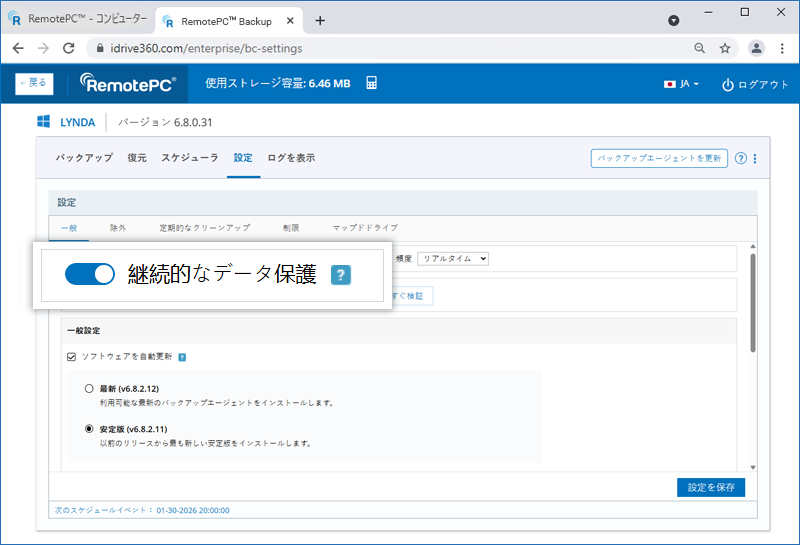Viewport: 800px width, 545px height.
Task: Reload the page with refresh icon
Action: pyautogui.click(x=68, y=48)
